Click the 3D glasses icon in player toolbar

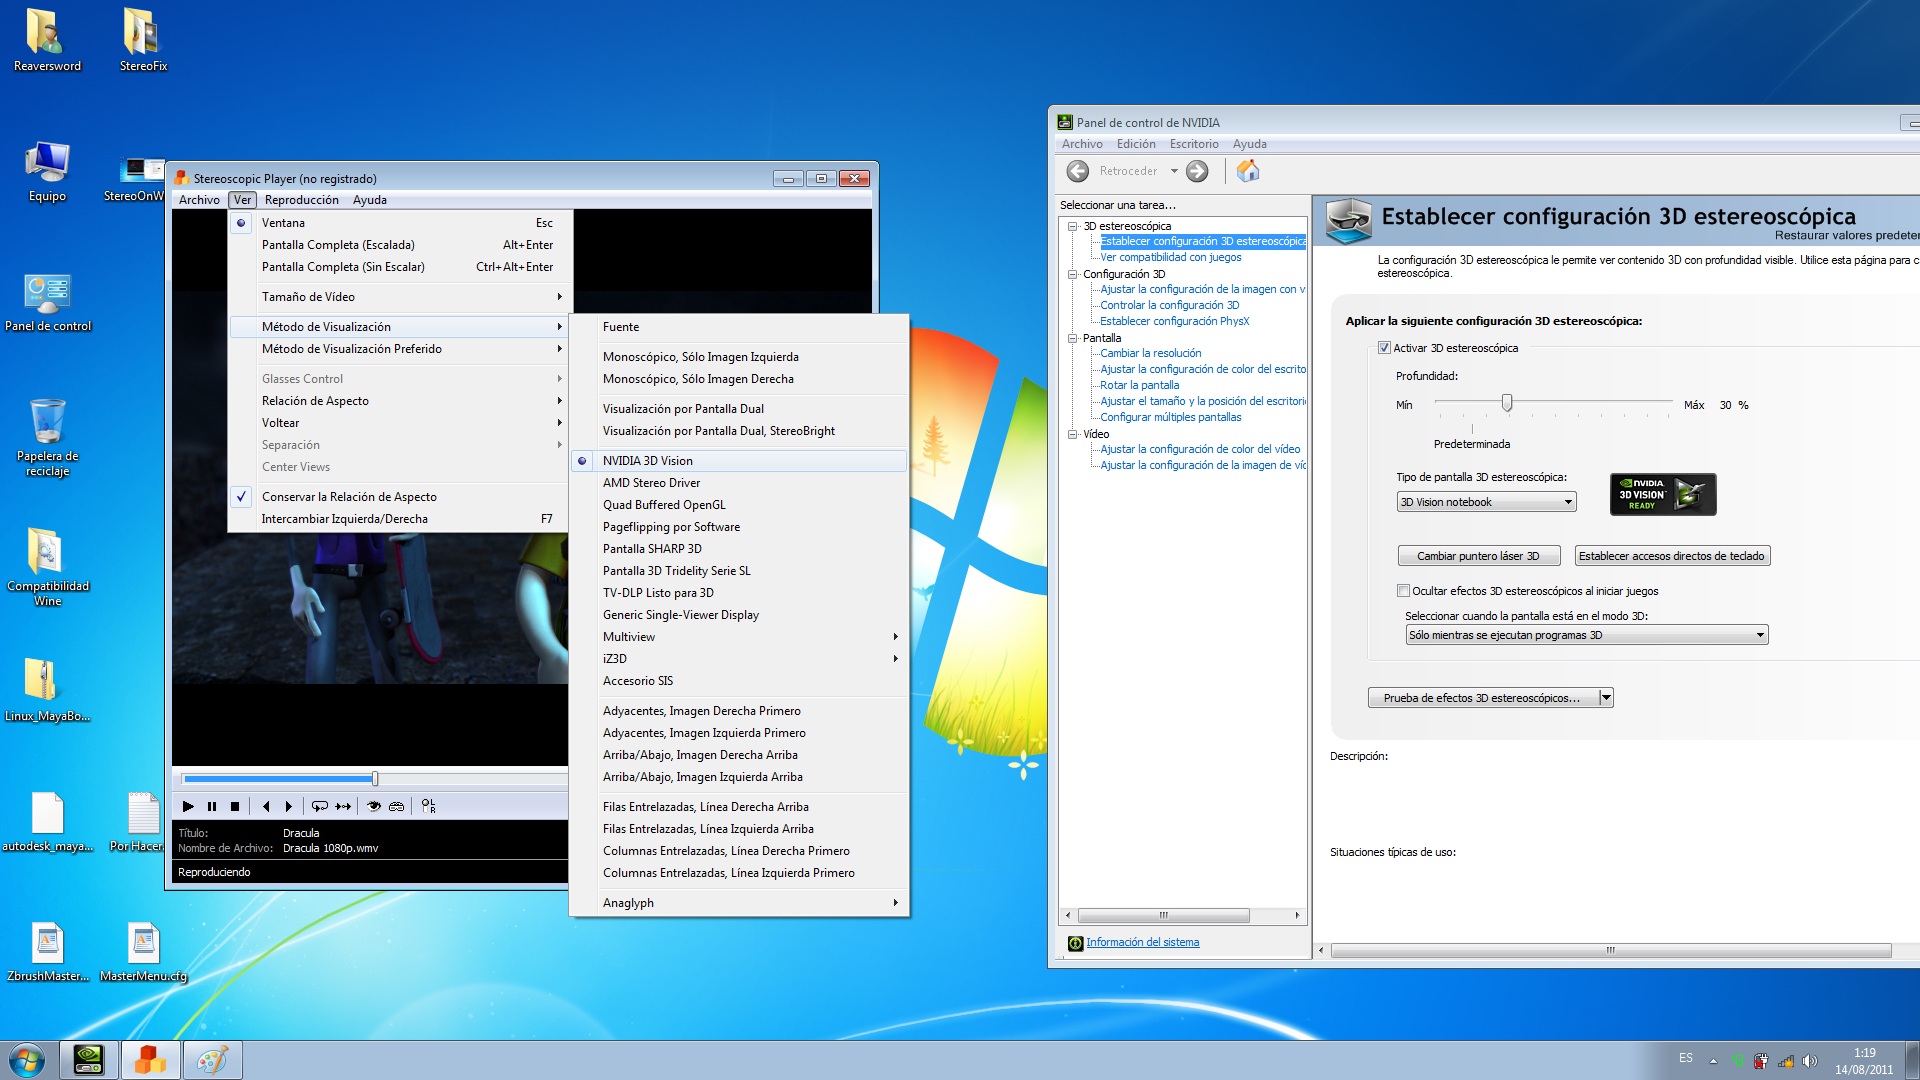pyautogui.click(x=396, y=806)
